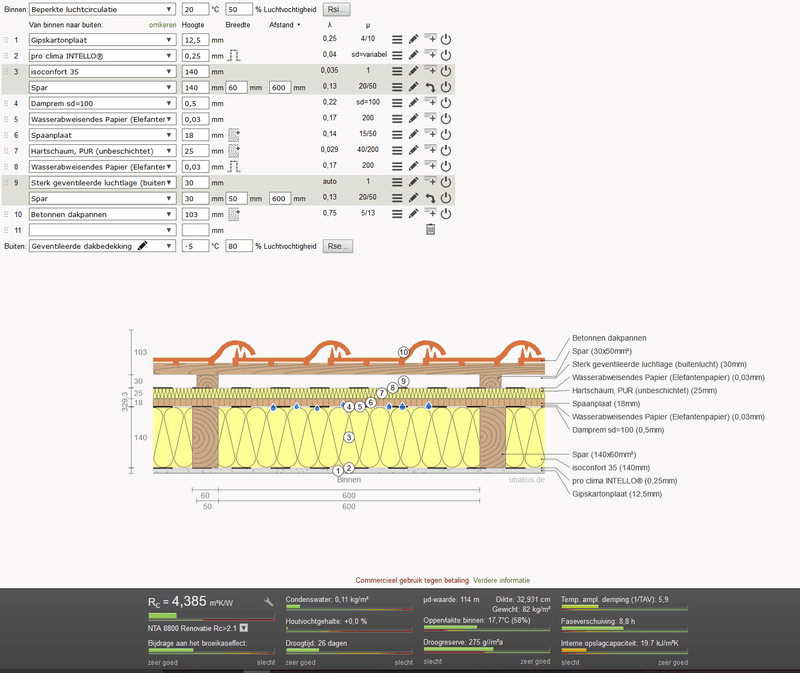Click pencil icon in Geventileerde dakbedekking field

(x=143, y=245)
